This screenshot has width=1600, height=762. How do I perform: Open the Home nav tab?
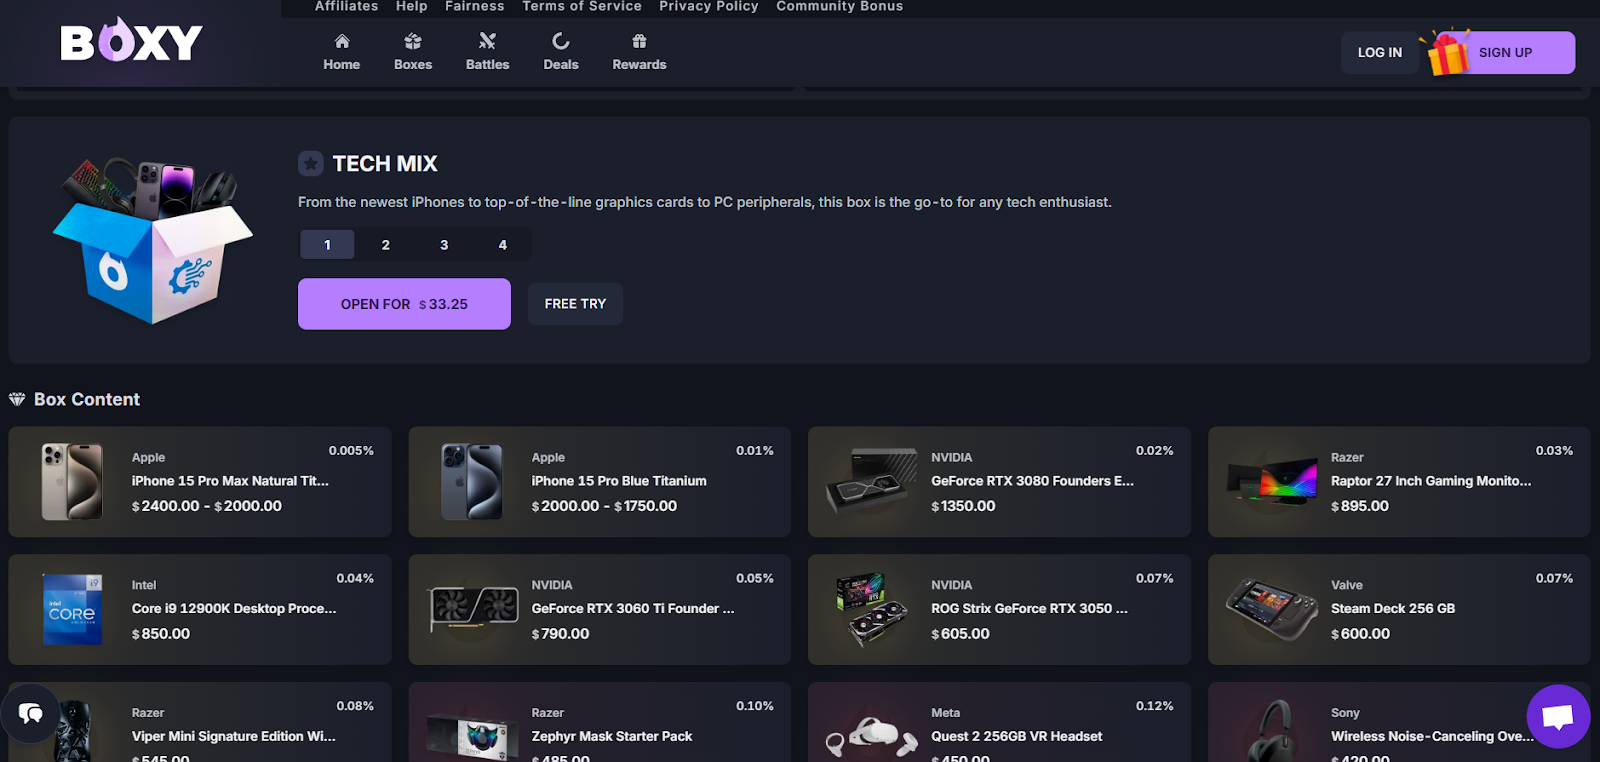(x=342, y=52)
